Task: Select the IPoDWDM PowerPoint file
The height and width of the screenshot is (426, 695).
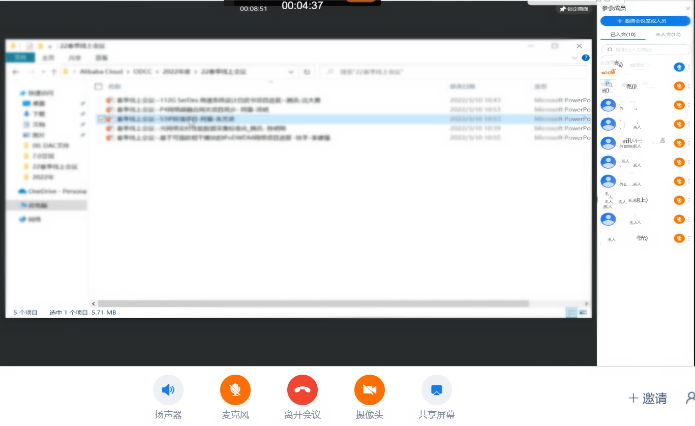Action: (223, 138)
